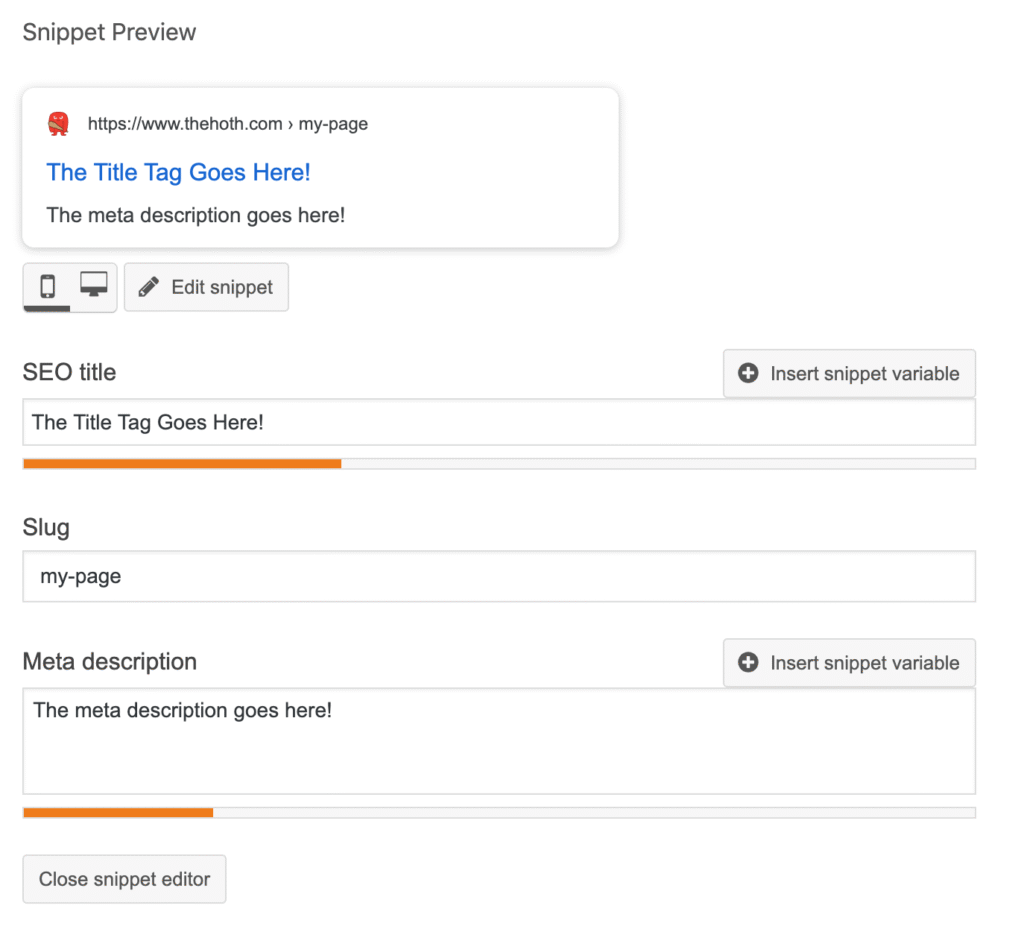Open Insert snippet variable for SEO title
The width and height of the screenshot is (1024, 932).
848,373
